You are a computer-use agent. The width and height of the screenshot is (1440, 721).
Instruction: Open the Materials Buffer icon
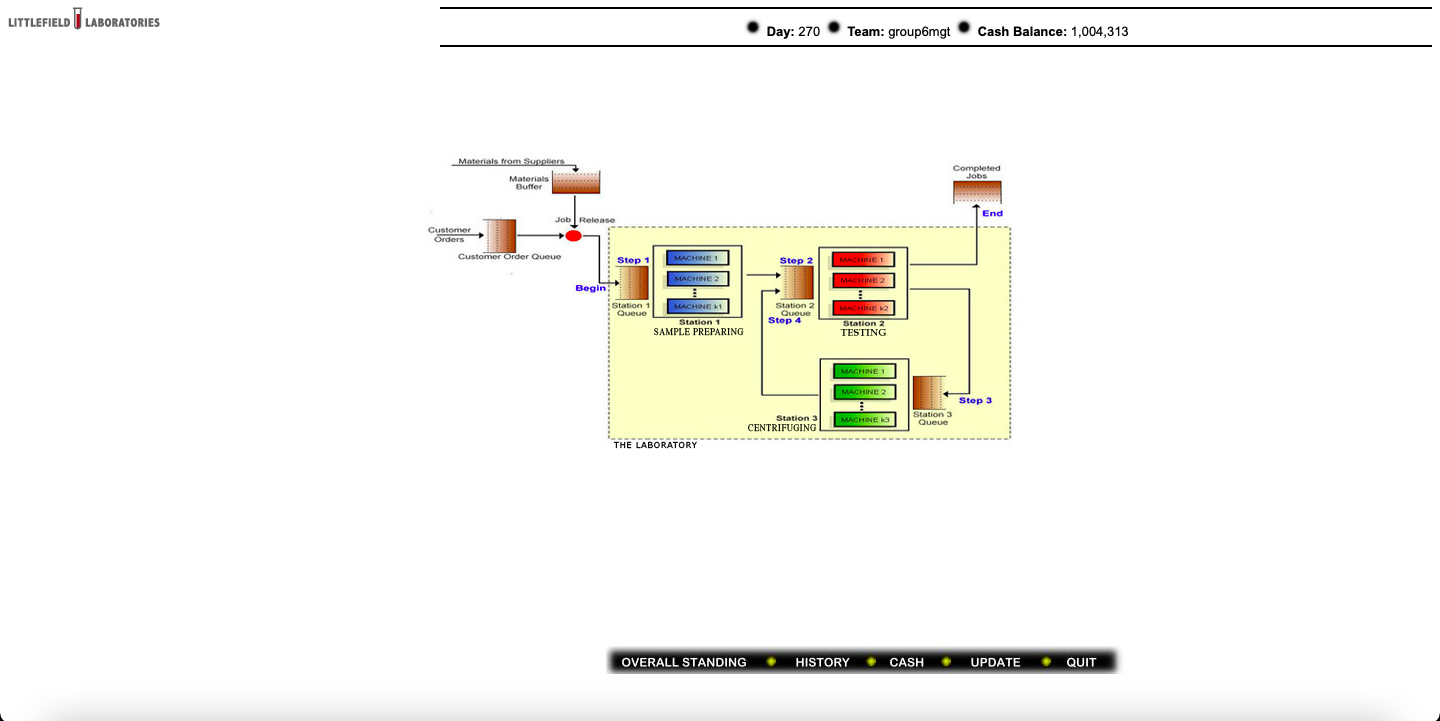[576, 181]
